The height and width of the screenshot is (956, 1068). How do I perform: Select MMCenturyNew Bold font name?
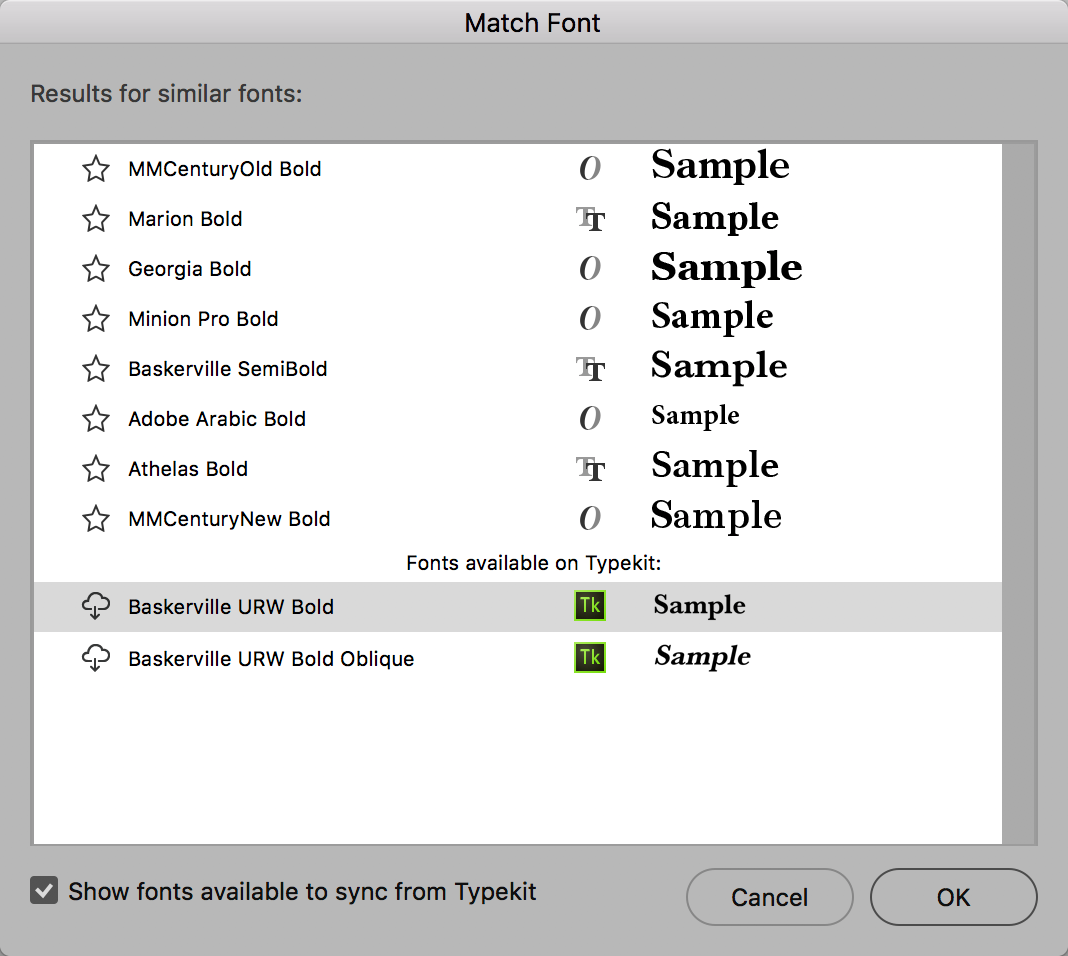pyautogui.click(x=230, y=519)
